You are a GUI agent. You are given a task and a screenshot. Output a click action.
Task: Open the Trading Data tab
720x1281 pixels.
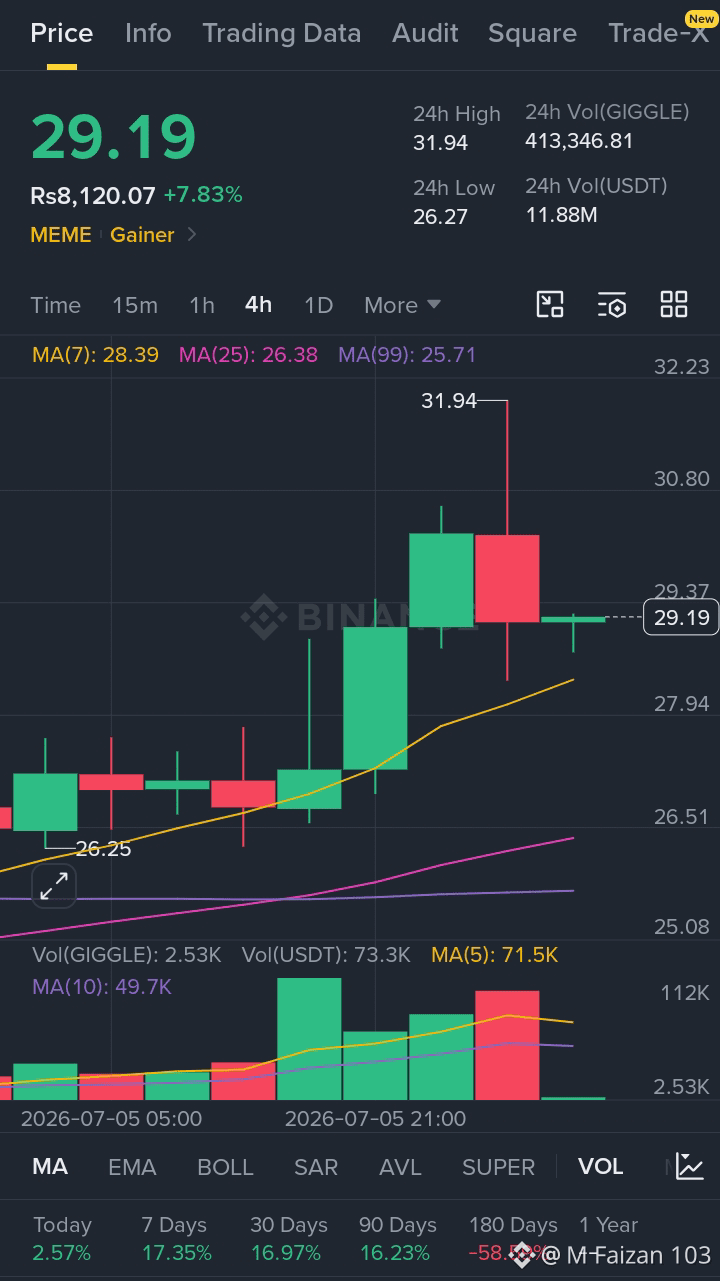point(281,33)
